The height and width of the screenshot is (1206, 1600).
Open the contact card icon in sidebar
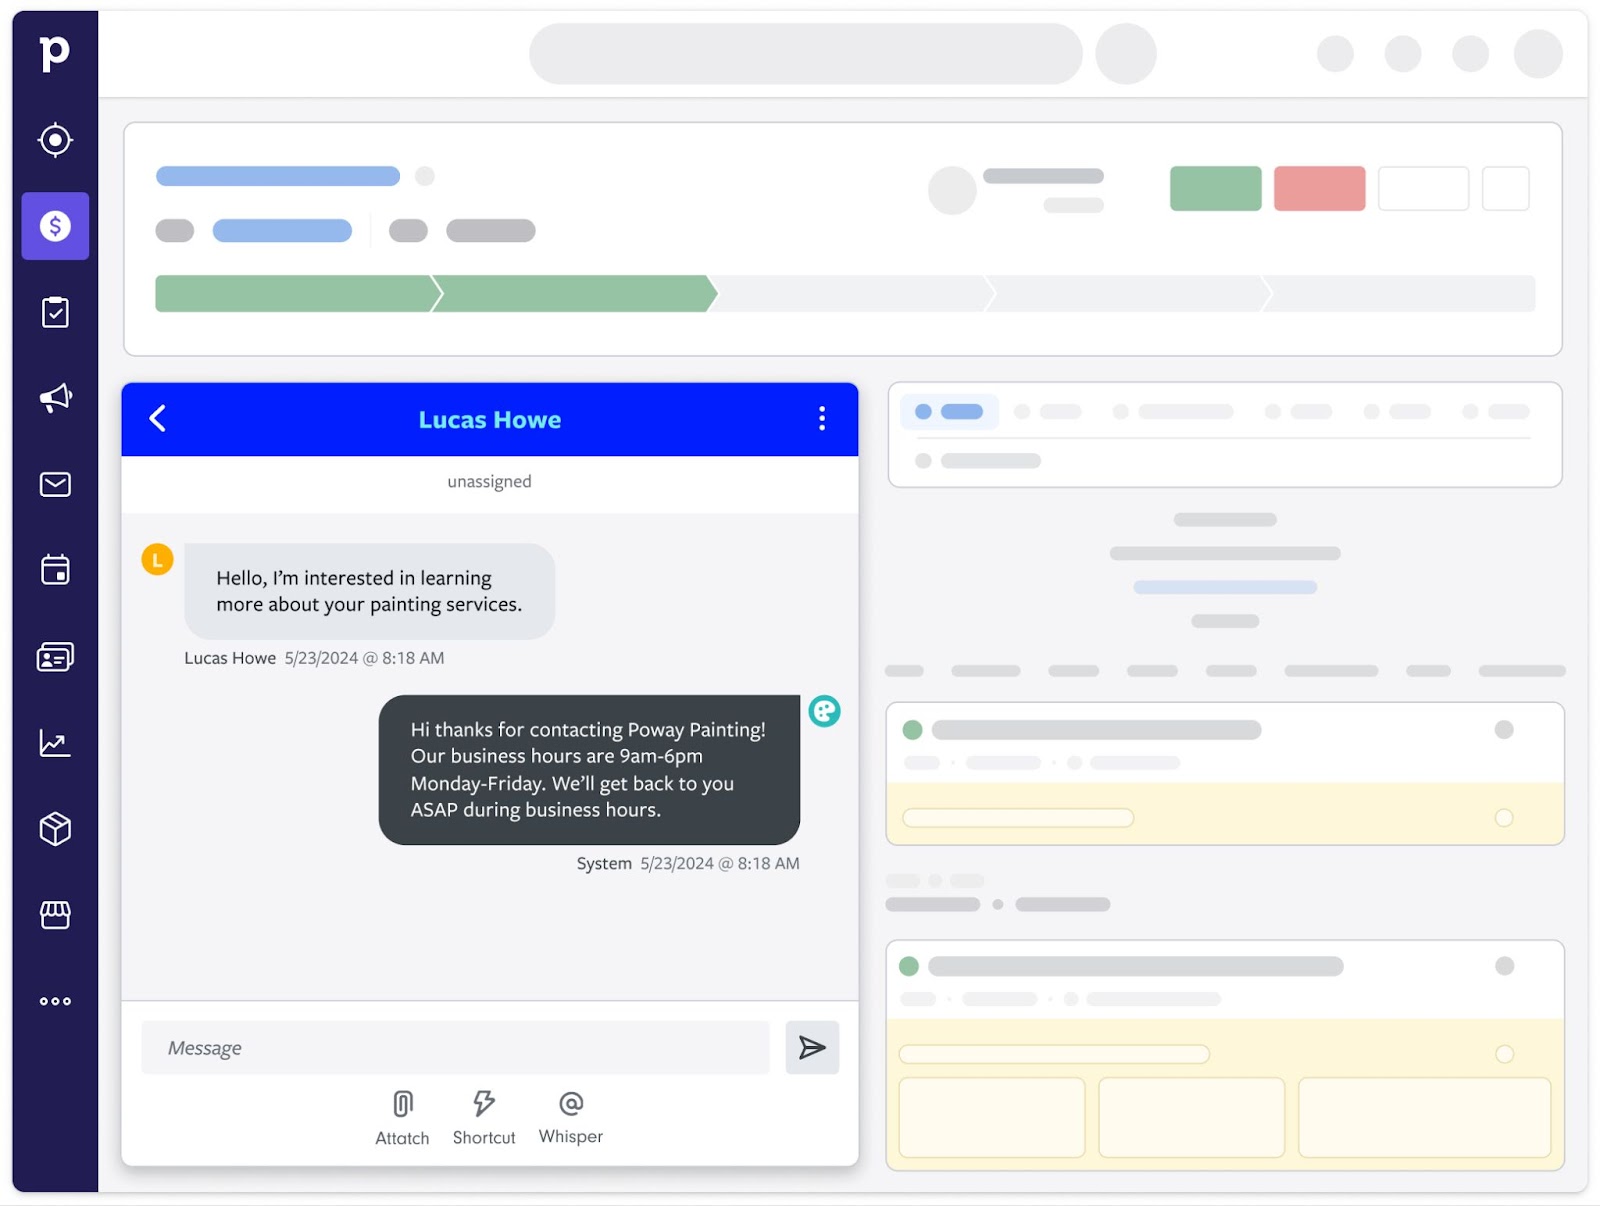pyautogui.click(x=55, y=655)
